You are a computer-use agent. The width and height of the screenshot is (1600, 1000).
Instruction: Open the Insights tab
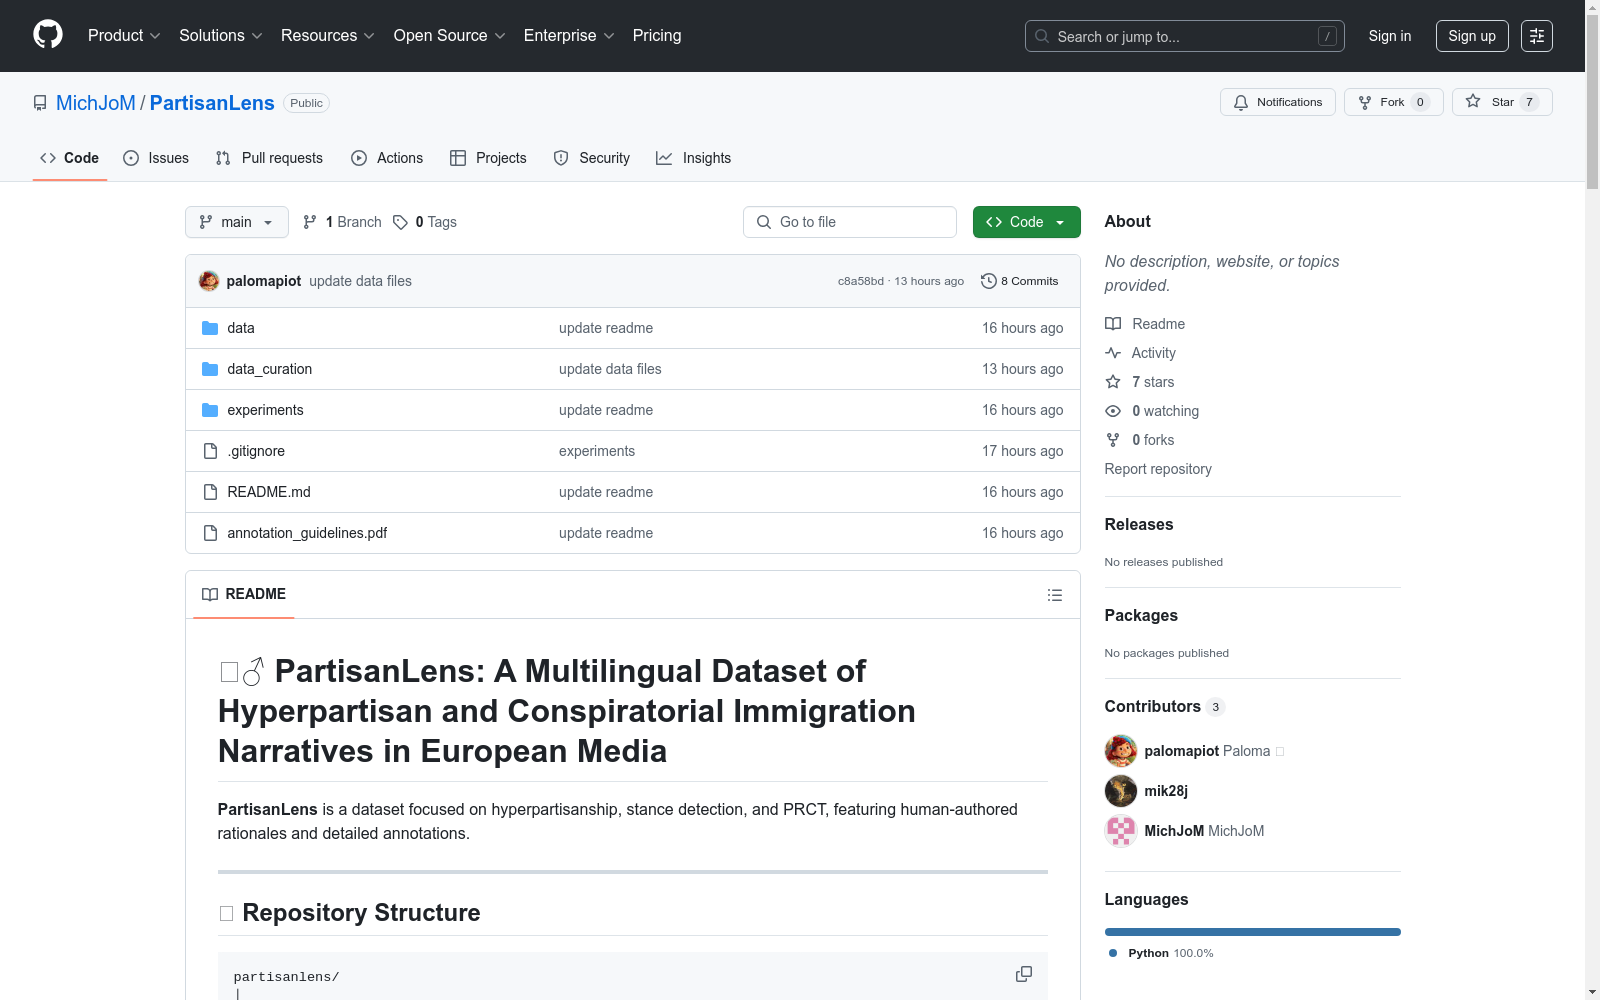pos(693,158)
